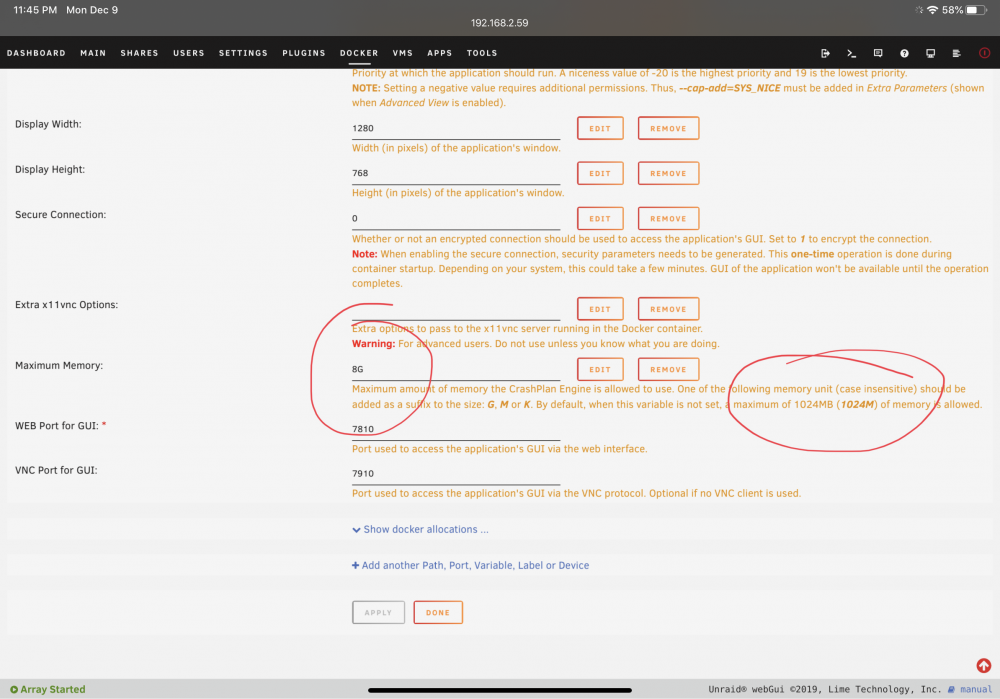
Task: Edit the Display Height setting
Action: pyautogui.click(x=600, y=173)
